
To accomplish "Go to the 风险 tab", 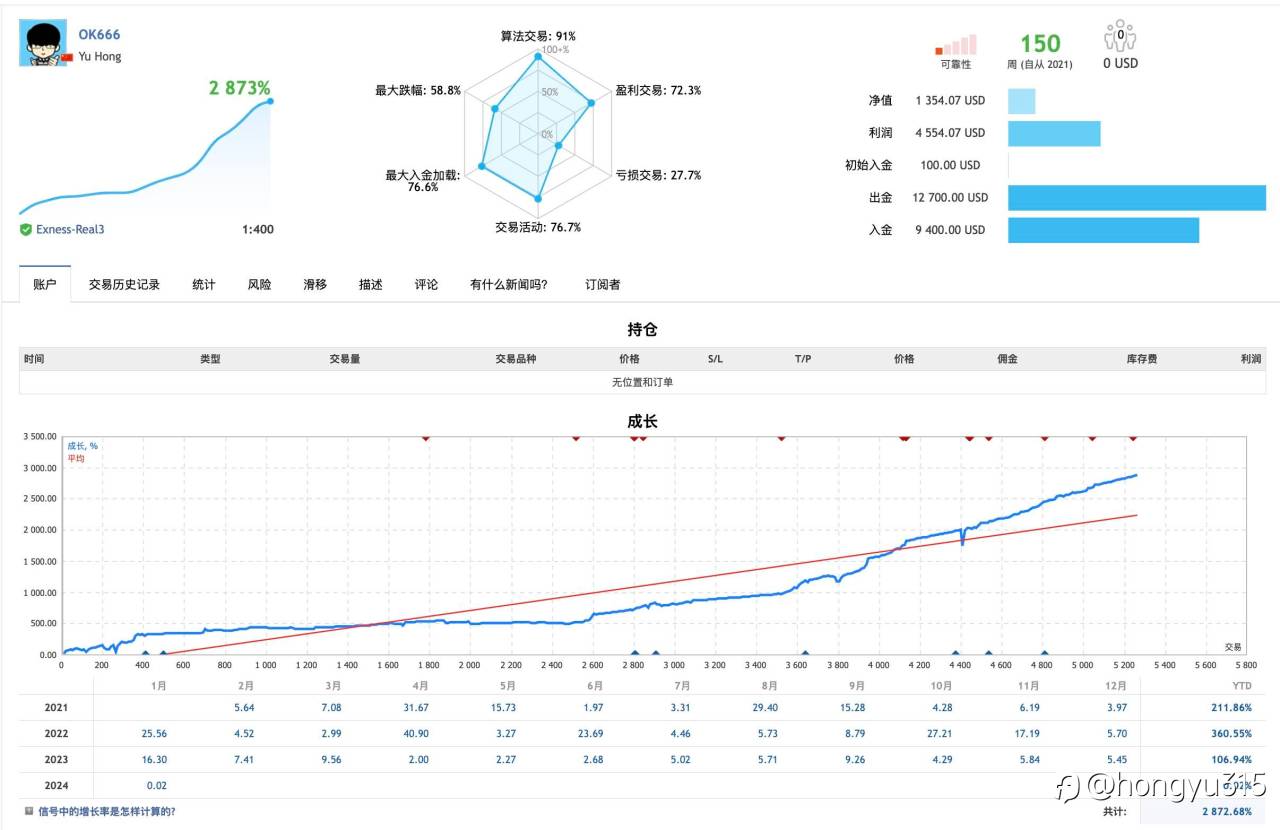I will 259,284.
